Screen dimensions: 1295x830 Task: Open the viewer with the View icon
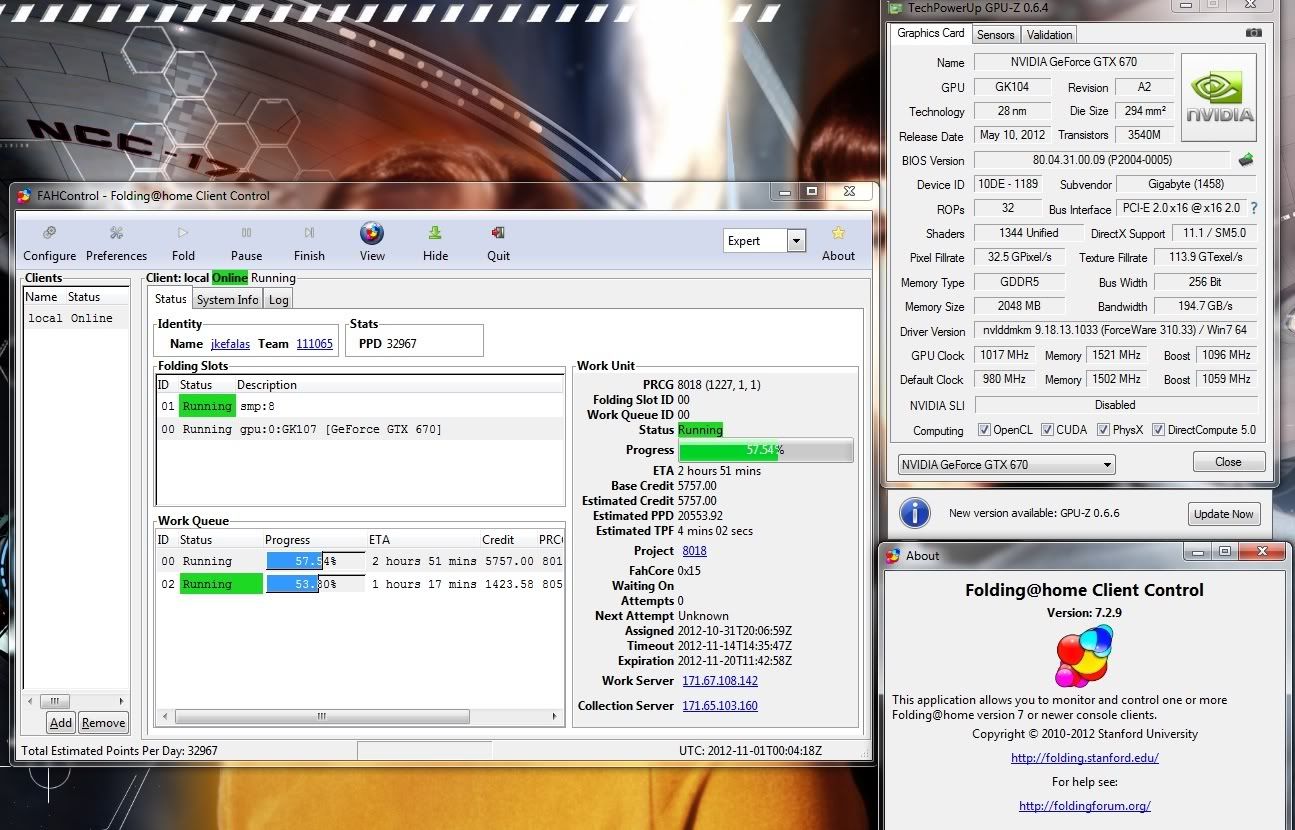pyautogui.click(x=372, y=233)
